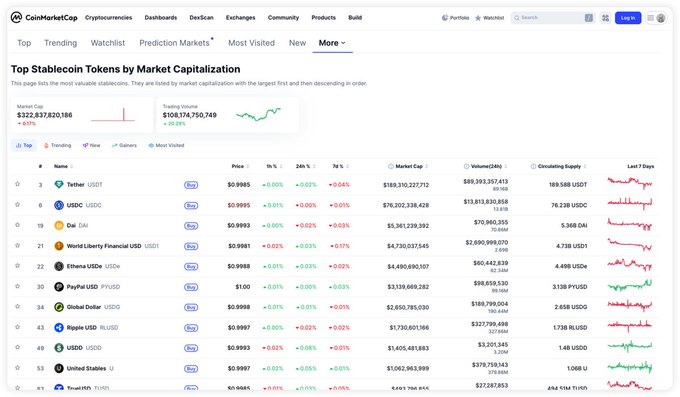Click the CoinMarketCap logo
Image resolution: width=680 pixels, height=397 pixels.
(44, 18)
